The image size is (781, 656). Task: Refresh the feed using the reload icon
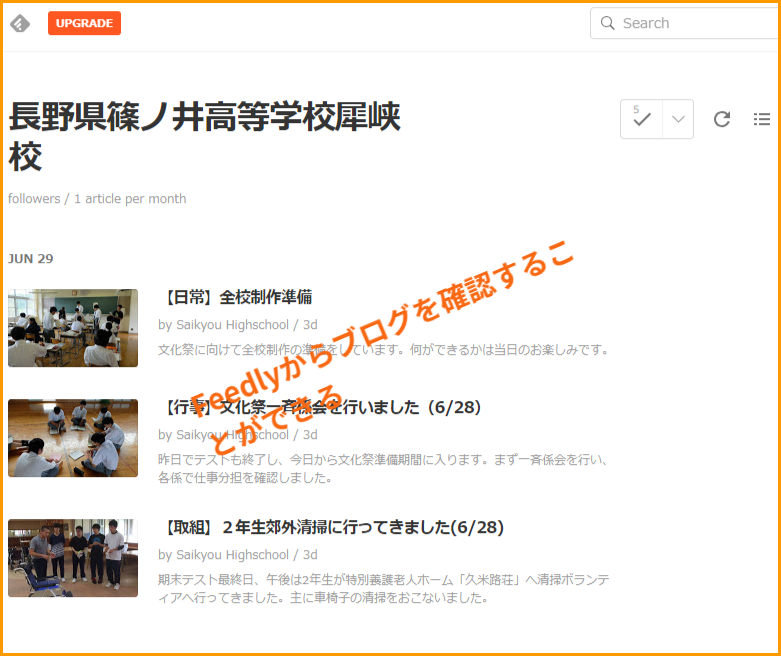(x=722, y=119)
